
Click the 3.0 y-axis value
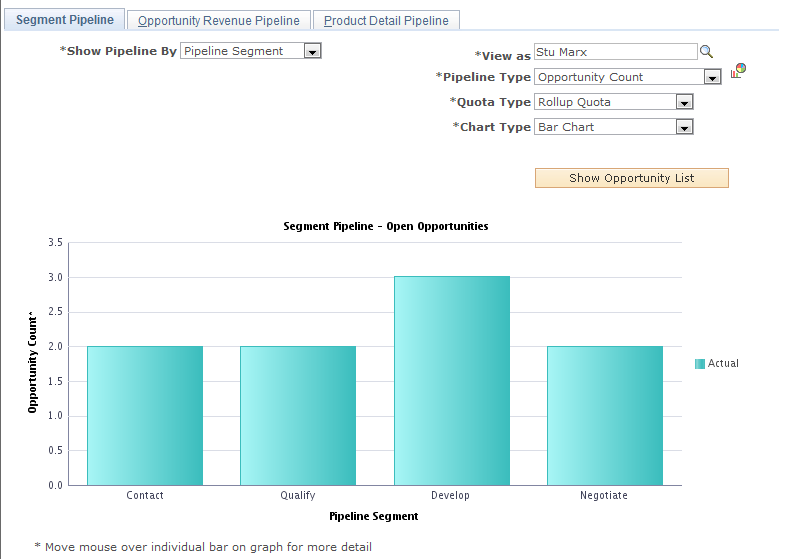pos(55,277)
